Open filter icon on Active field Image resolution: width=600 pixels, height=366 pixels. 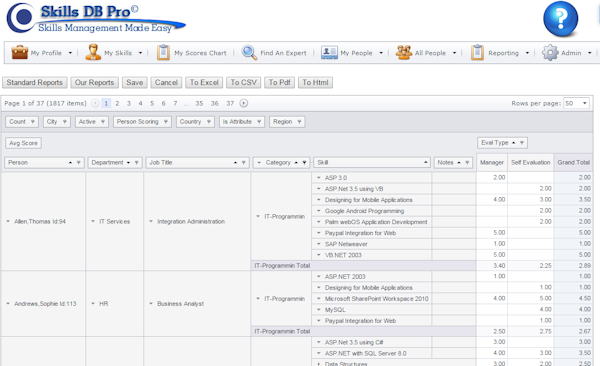click(x=103, y=122)
